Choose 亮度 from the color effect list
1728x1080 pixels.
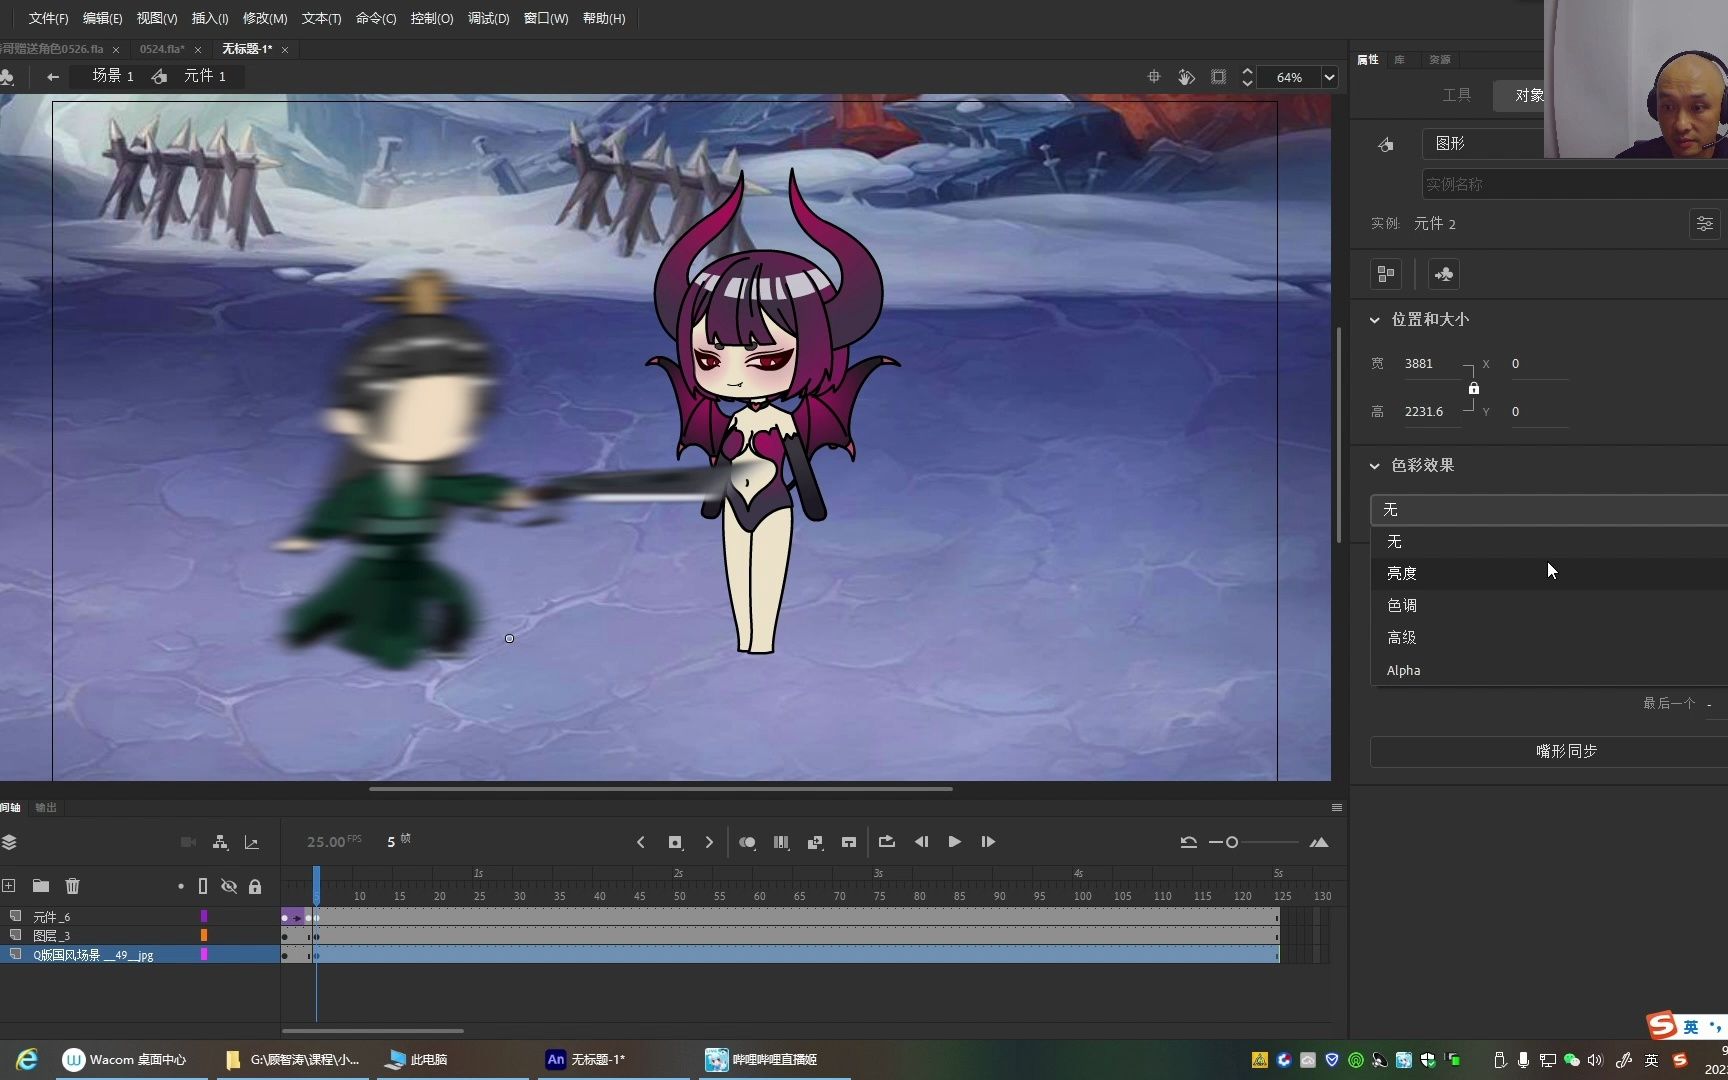(1549, 573)
